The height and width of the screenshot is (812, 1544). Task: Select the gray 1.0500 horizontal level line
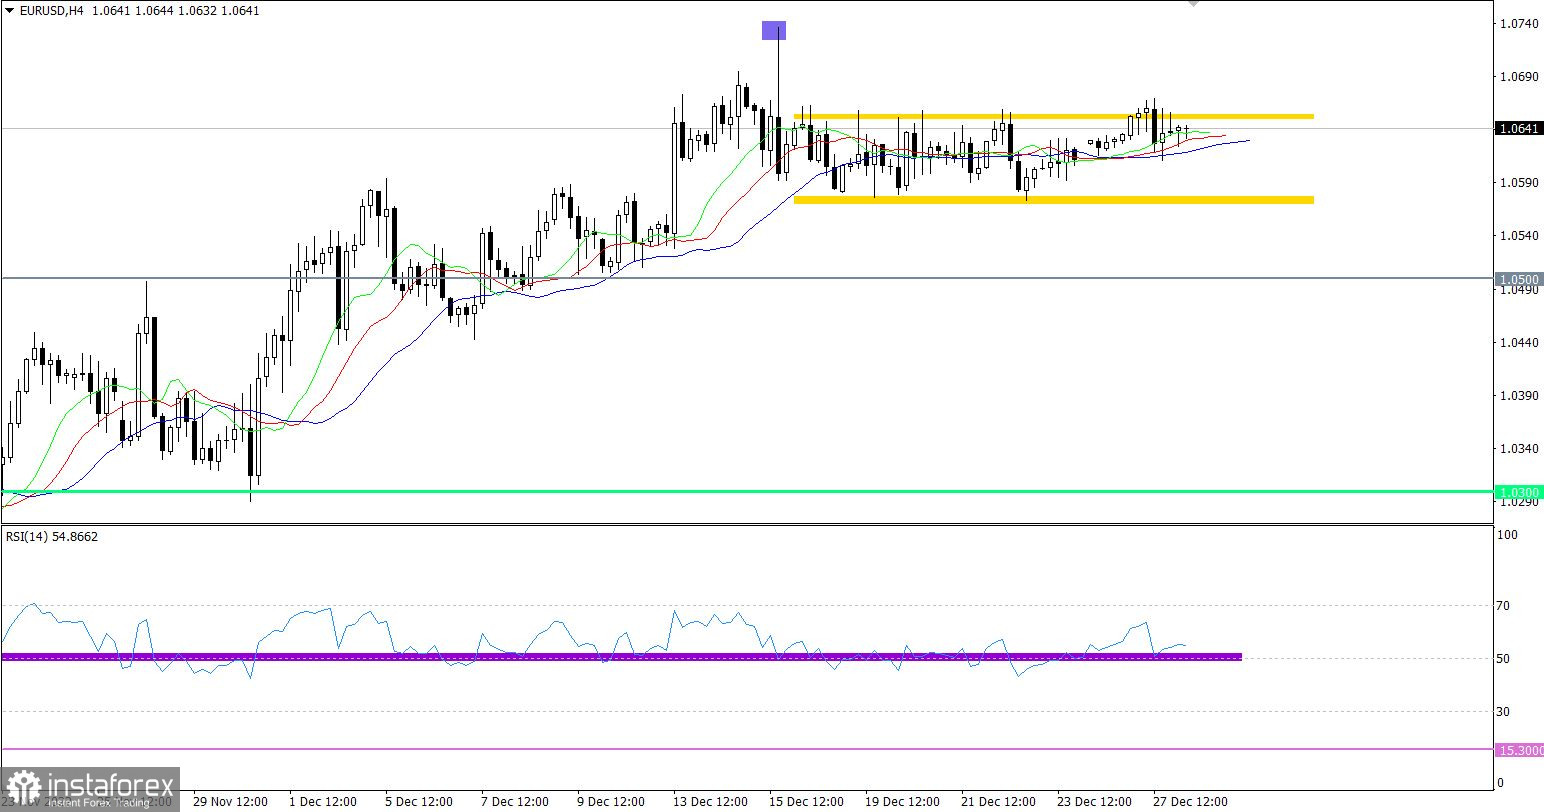(x=748, y=278)
